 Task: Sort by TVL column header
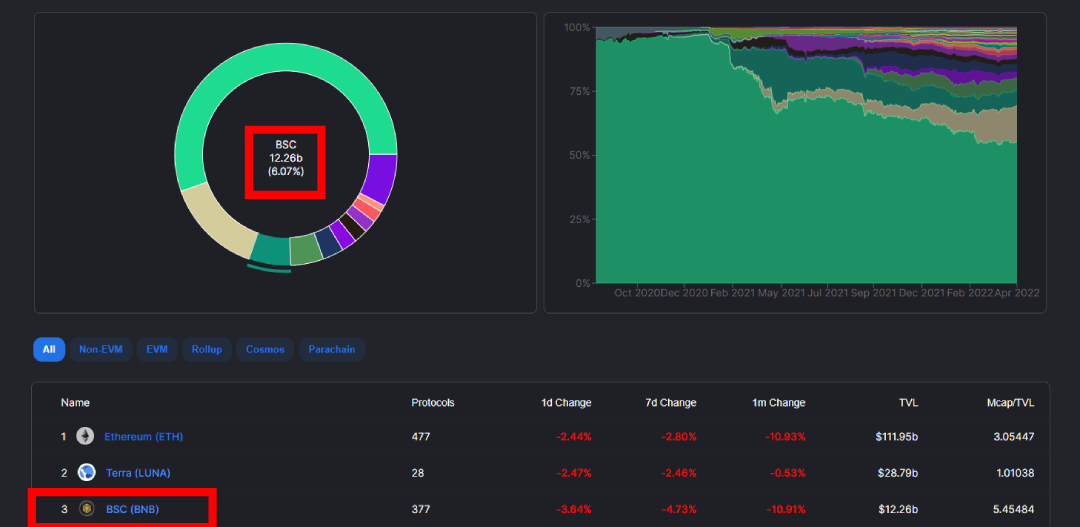click(x=908, y=402)
